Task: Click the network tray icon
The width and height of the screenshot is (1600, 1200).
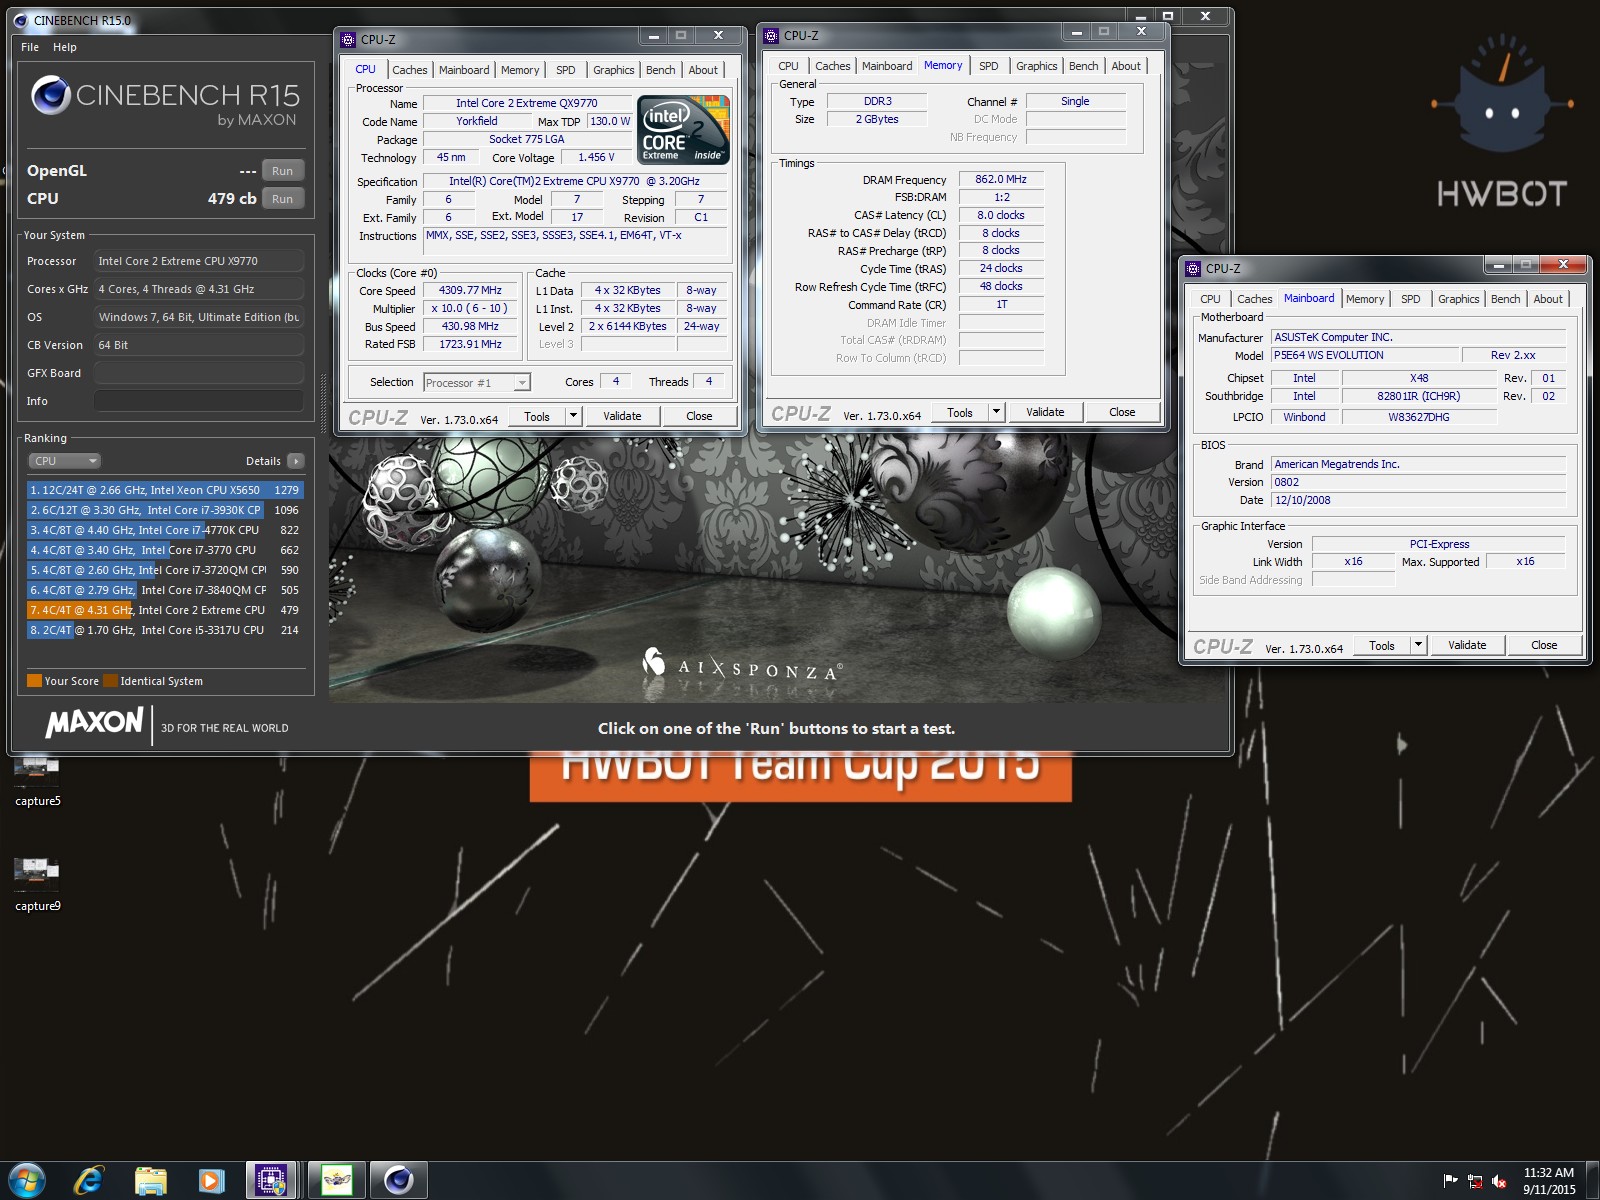Action: pos(1475,1181)
